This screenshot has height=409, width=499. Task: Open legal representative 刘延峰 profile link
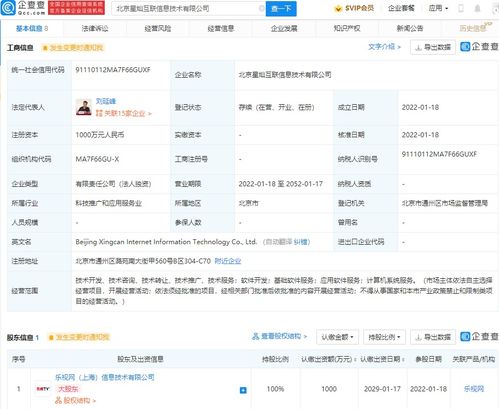pos(106,101)
